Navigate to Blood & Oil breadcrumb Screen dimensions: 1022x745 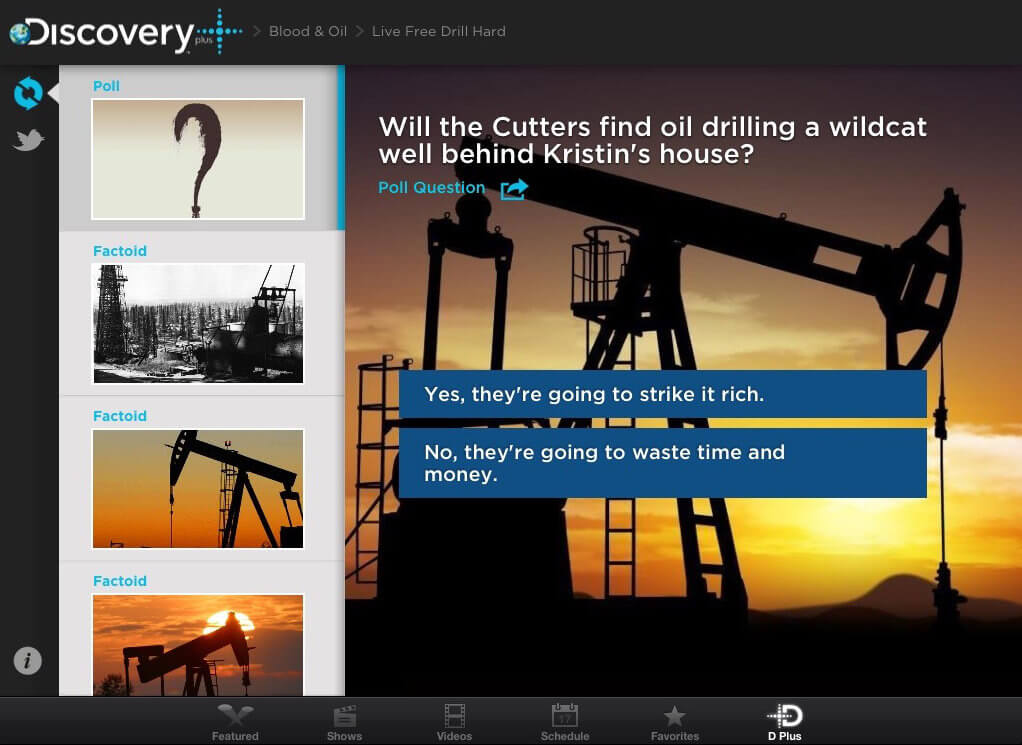click(308, 31)
